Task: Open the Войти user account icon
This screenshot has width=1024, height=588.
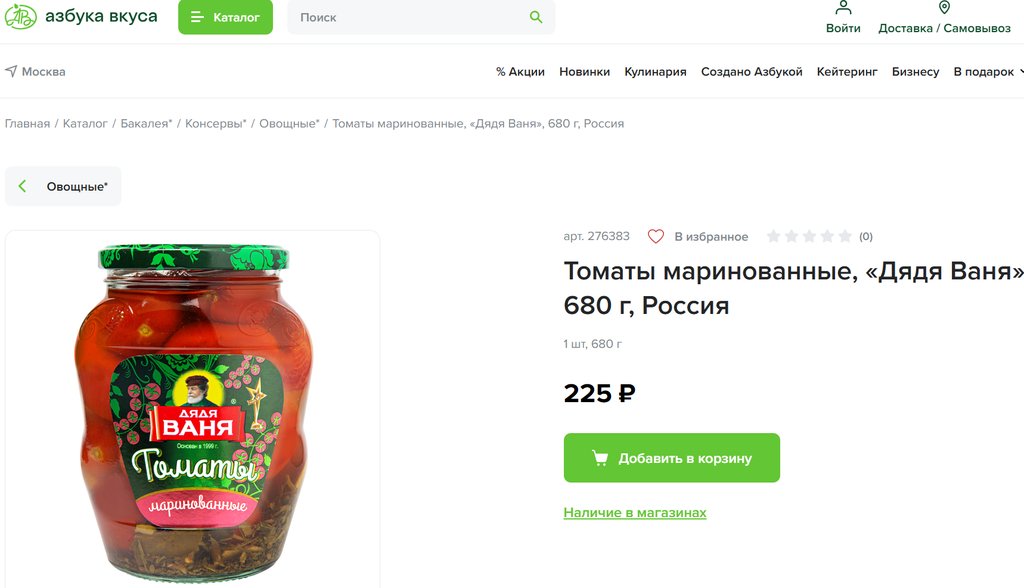Action: [843, 8]
